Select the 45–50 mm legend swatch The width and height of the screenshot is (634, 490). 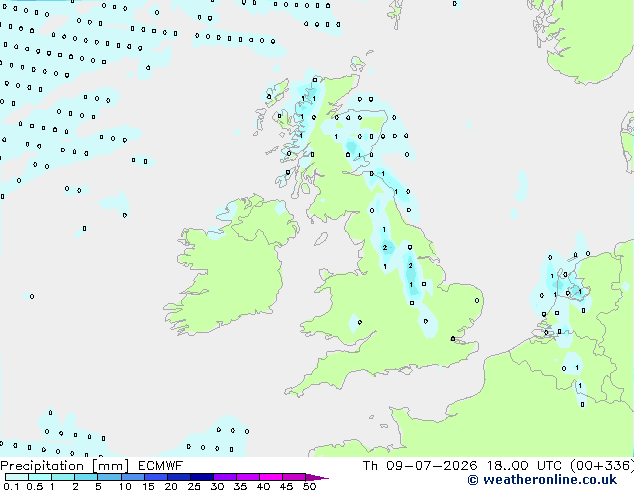(294, 477)
